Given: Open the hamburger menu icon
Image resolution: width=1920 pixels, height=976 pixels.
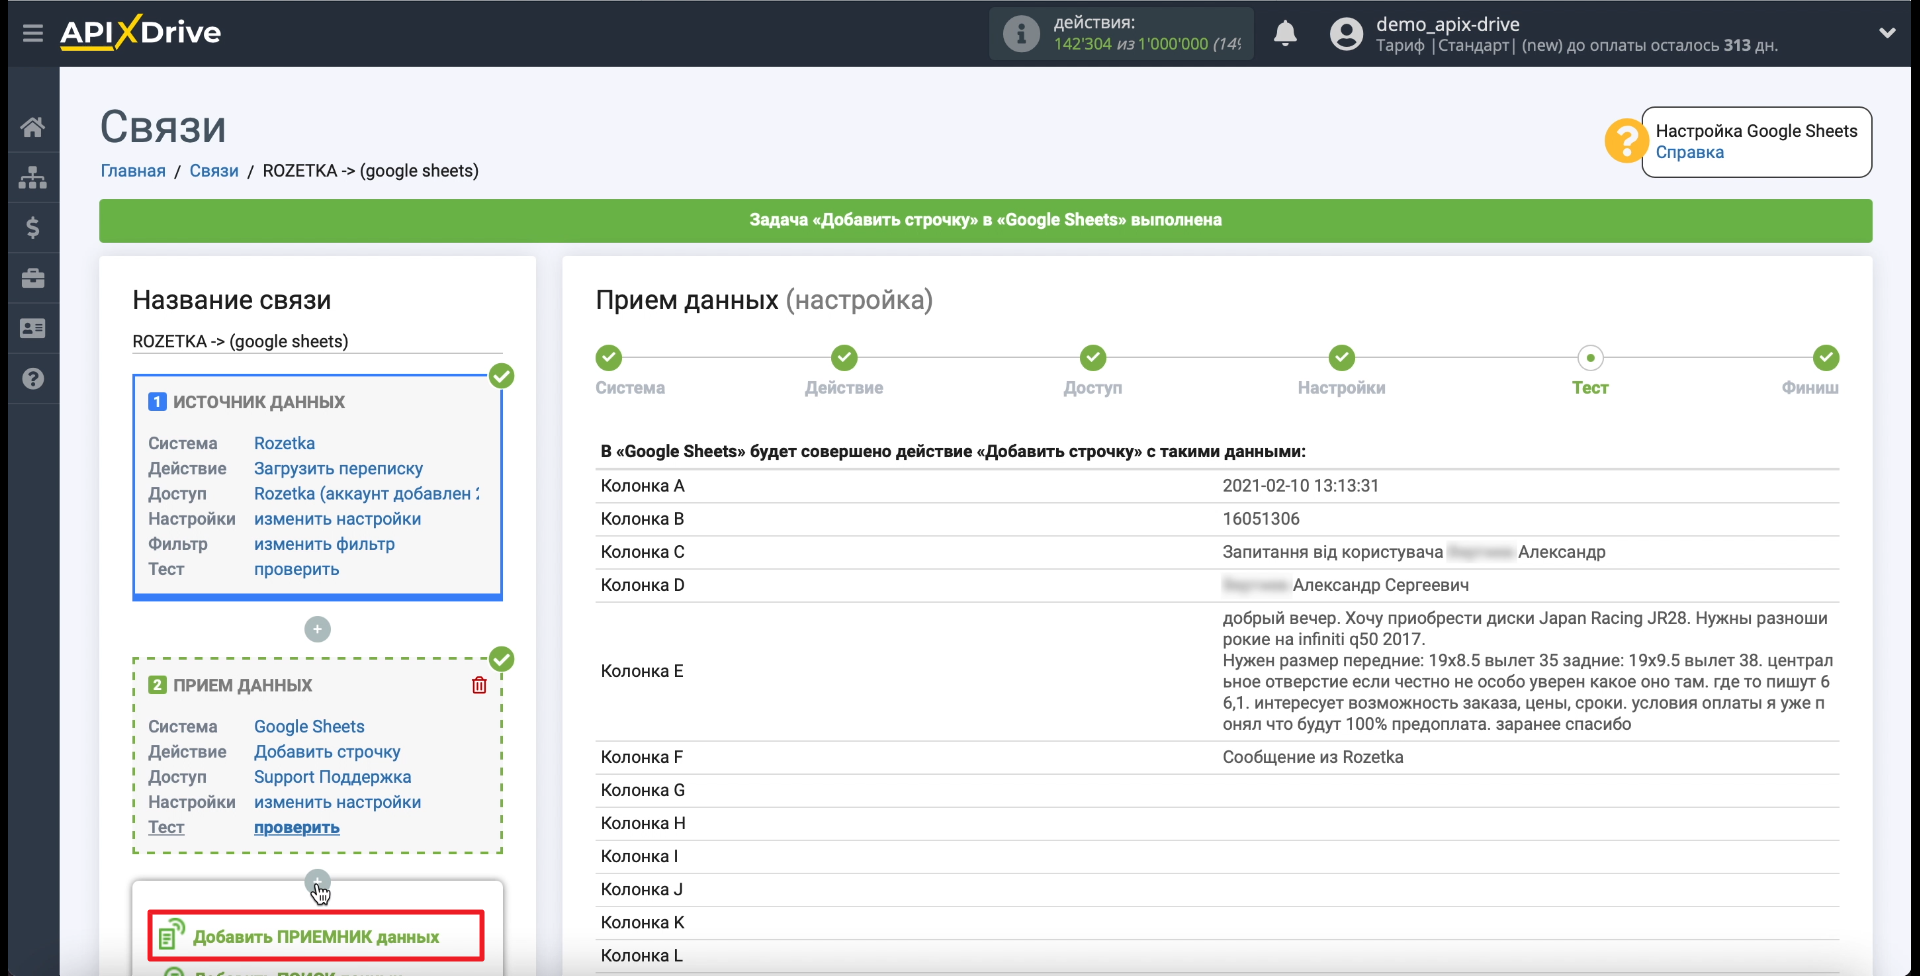Looking at the screenshot, I should [33, 33].
